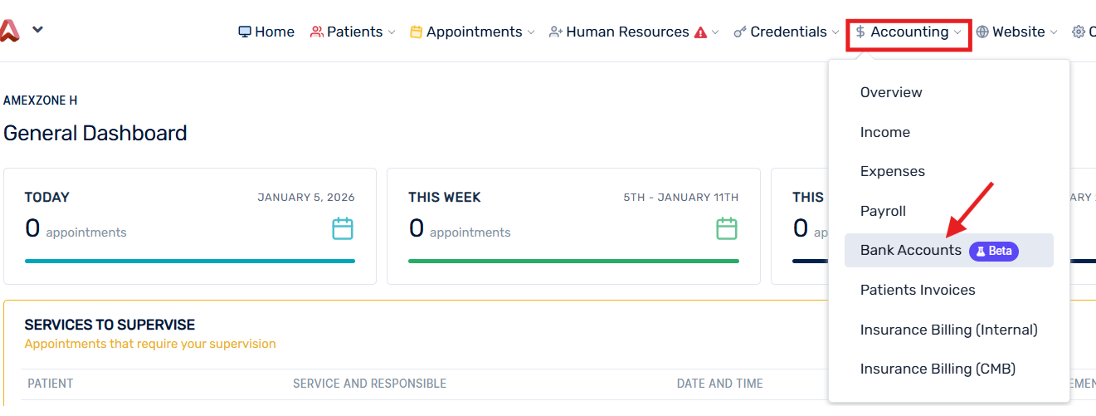The image size is (1096, 416).
Task: Expand the Patients menu chevron
Action: click(391, 33)
